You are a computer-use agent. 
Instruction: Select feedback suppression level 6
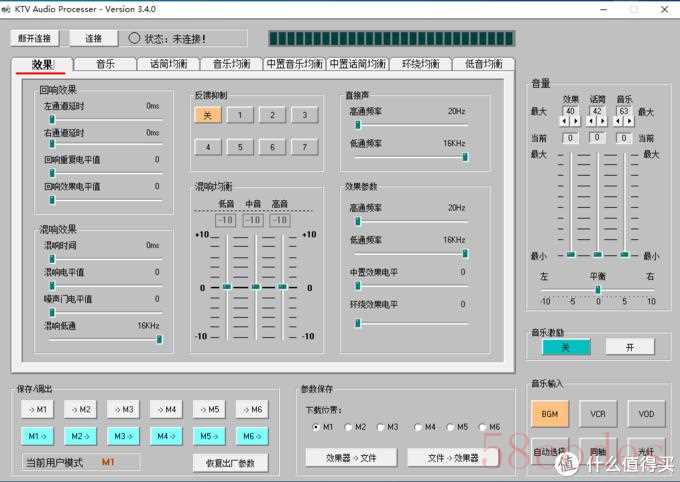tap(272, 147)
